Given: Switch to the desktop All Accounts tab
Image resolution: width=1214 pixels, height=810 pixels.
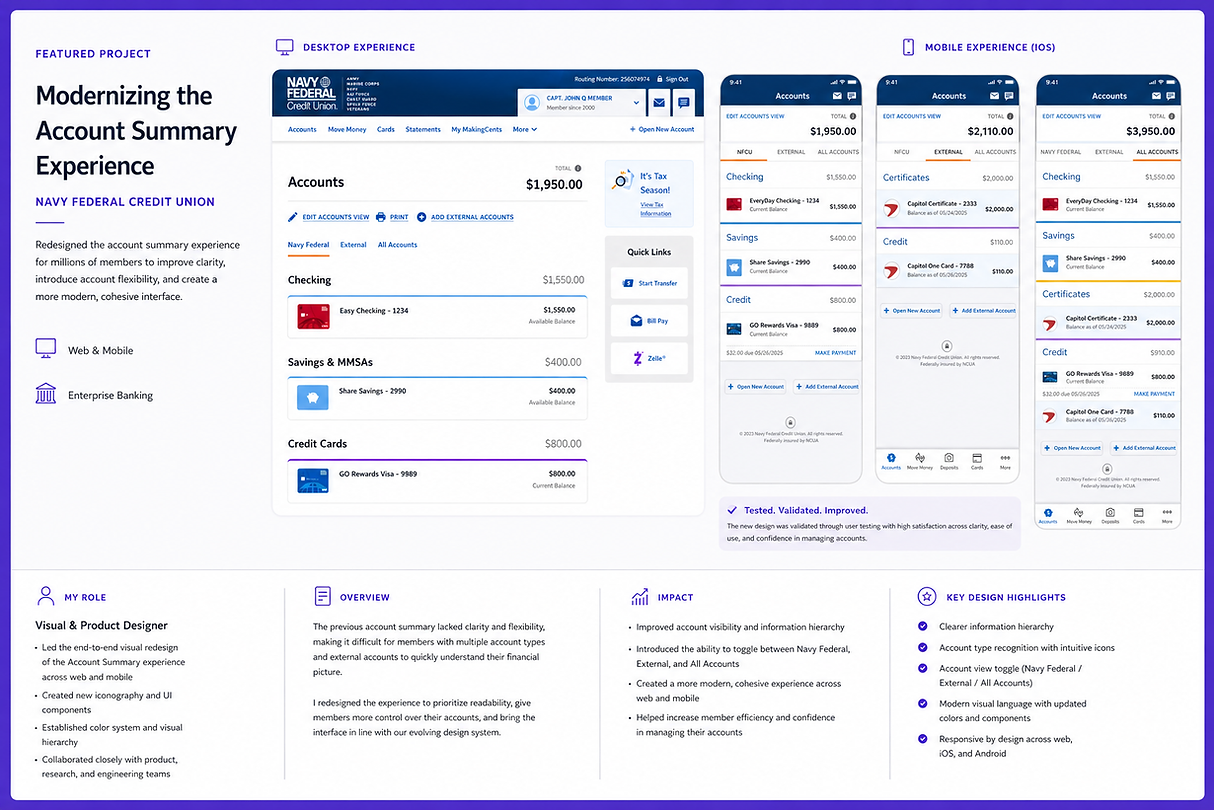Looking at the screenshot, I should click(x=397, y=245).
